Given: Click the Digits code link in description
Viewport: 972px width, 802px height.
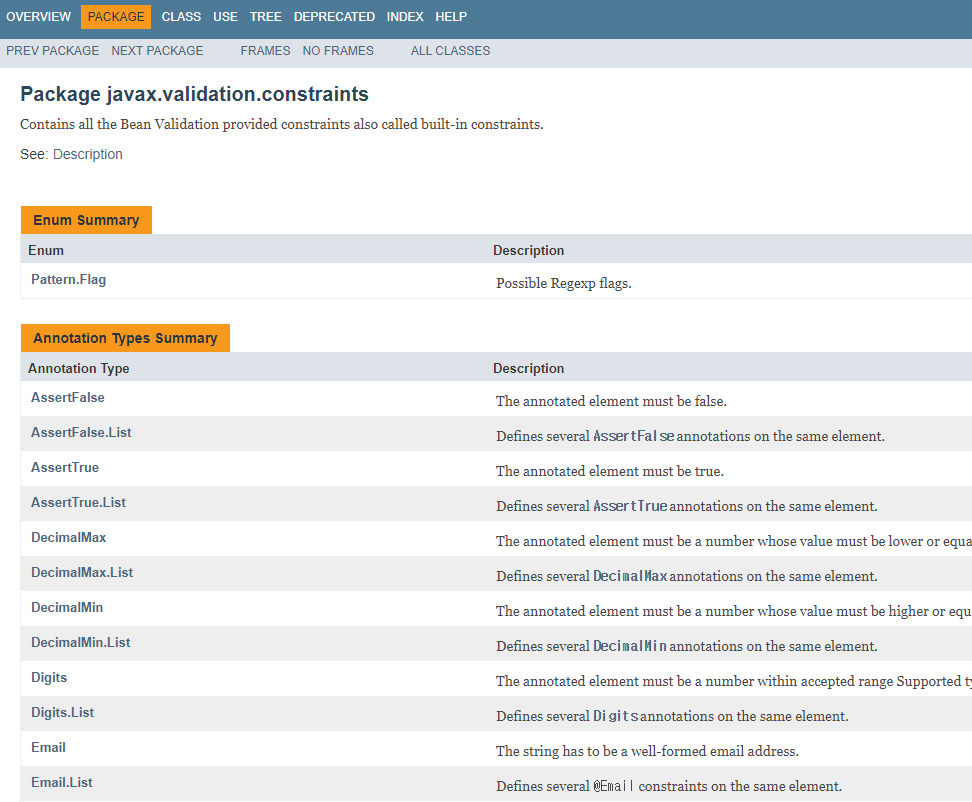Looking at the screenshot, I should click(616, 716).
